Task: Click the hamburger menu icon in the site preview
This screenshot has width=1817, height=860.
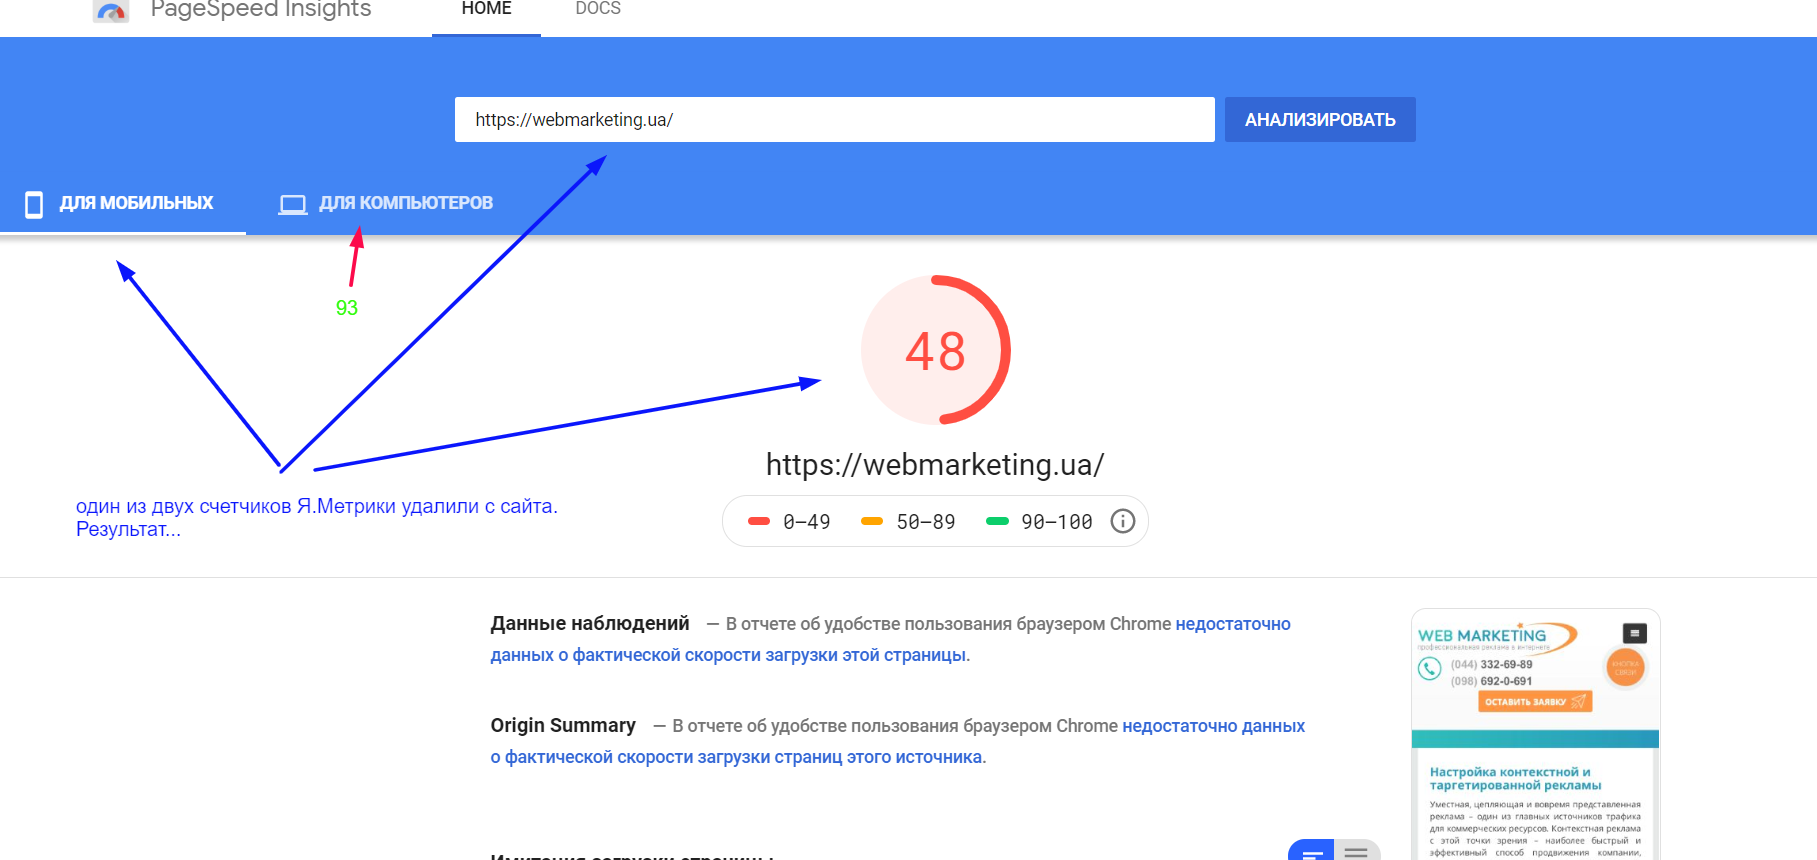Action: [x=1634, y=633]
